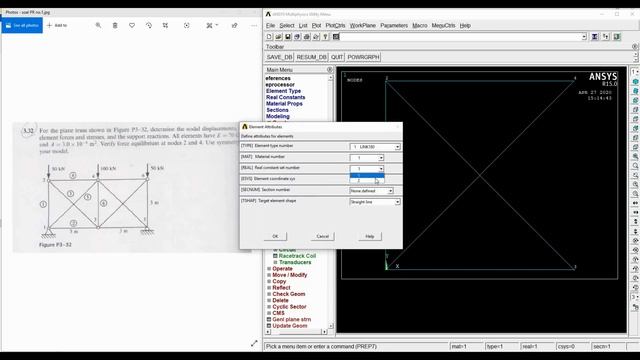This screenshot has height=360, width=640.
Task: Collapse the ANSYS Toolbar panel icon
Action: click(x=634, y=47)
